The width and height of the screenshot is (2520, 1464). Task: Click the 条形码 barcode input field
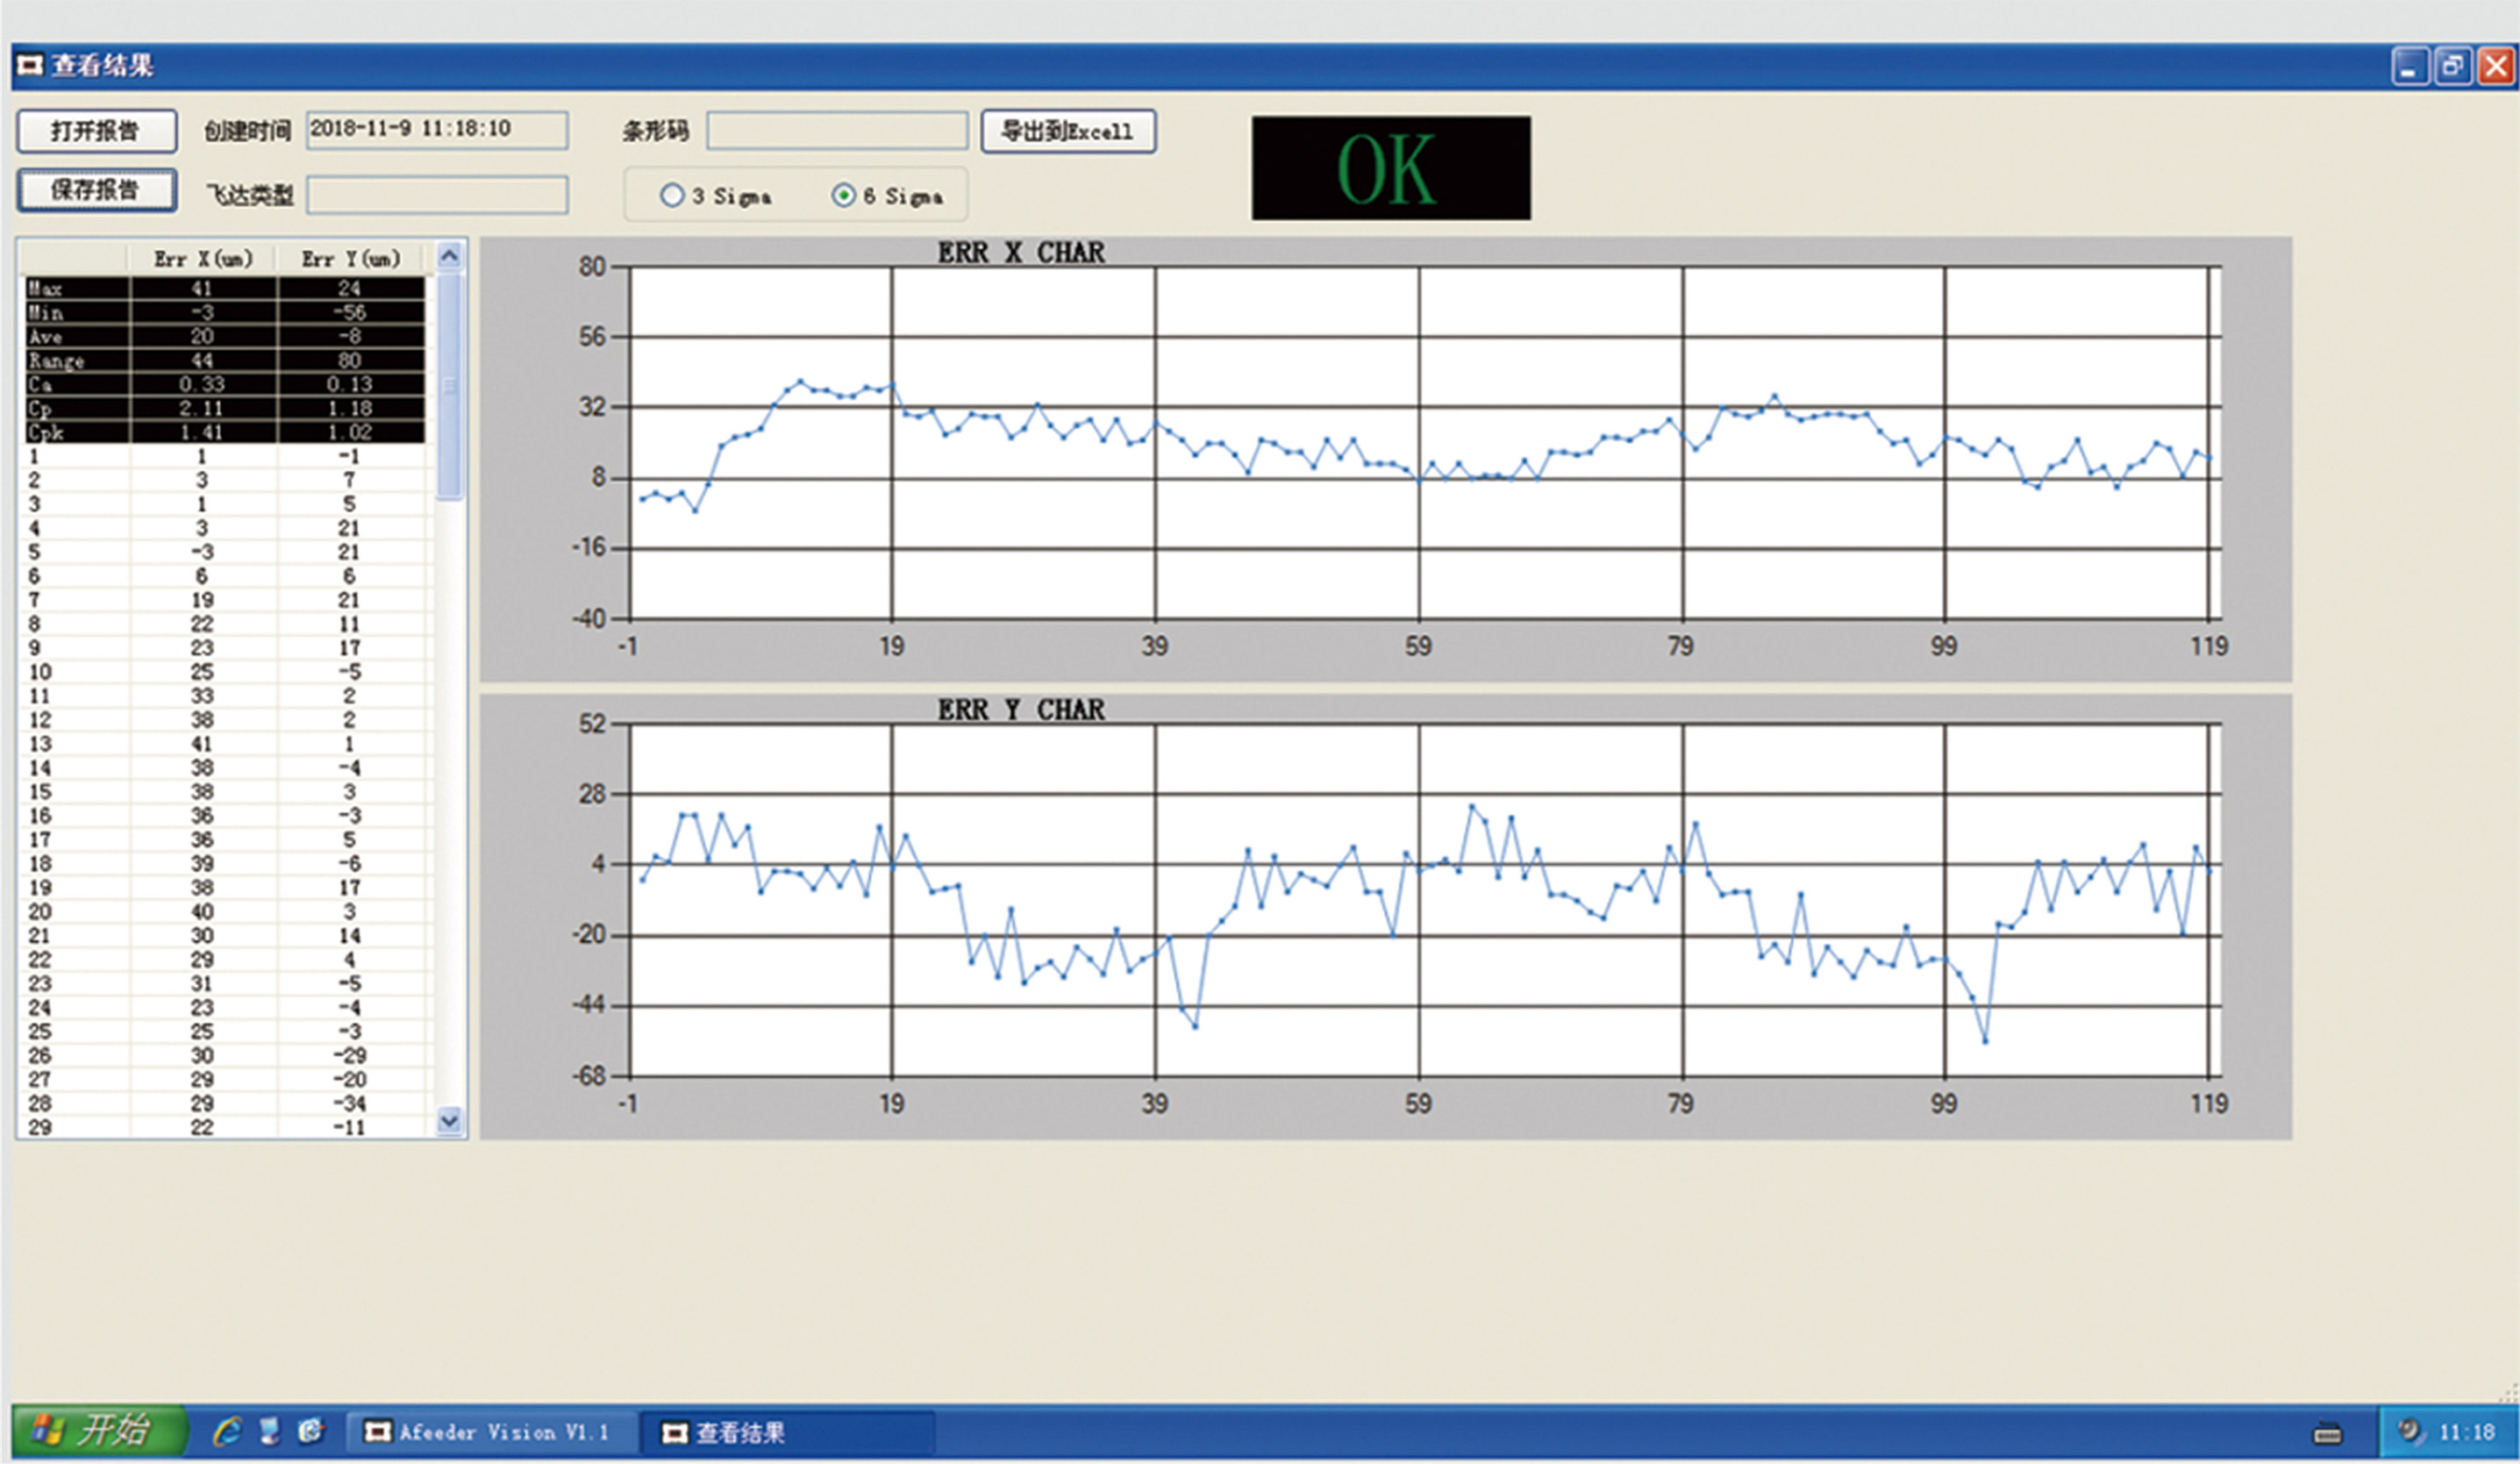(x=837, y=130)
